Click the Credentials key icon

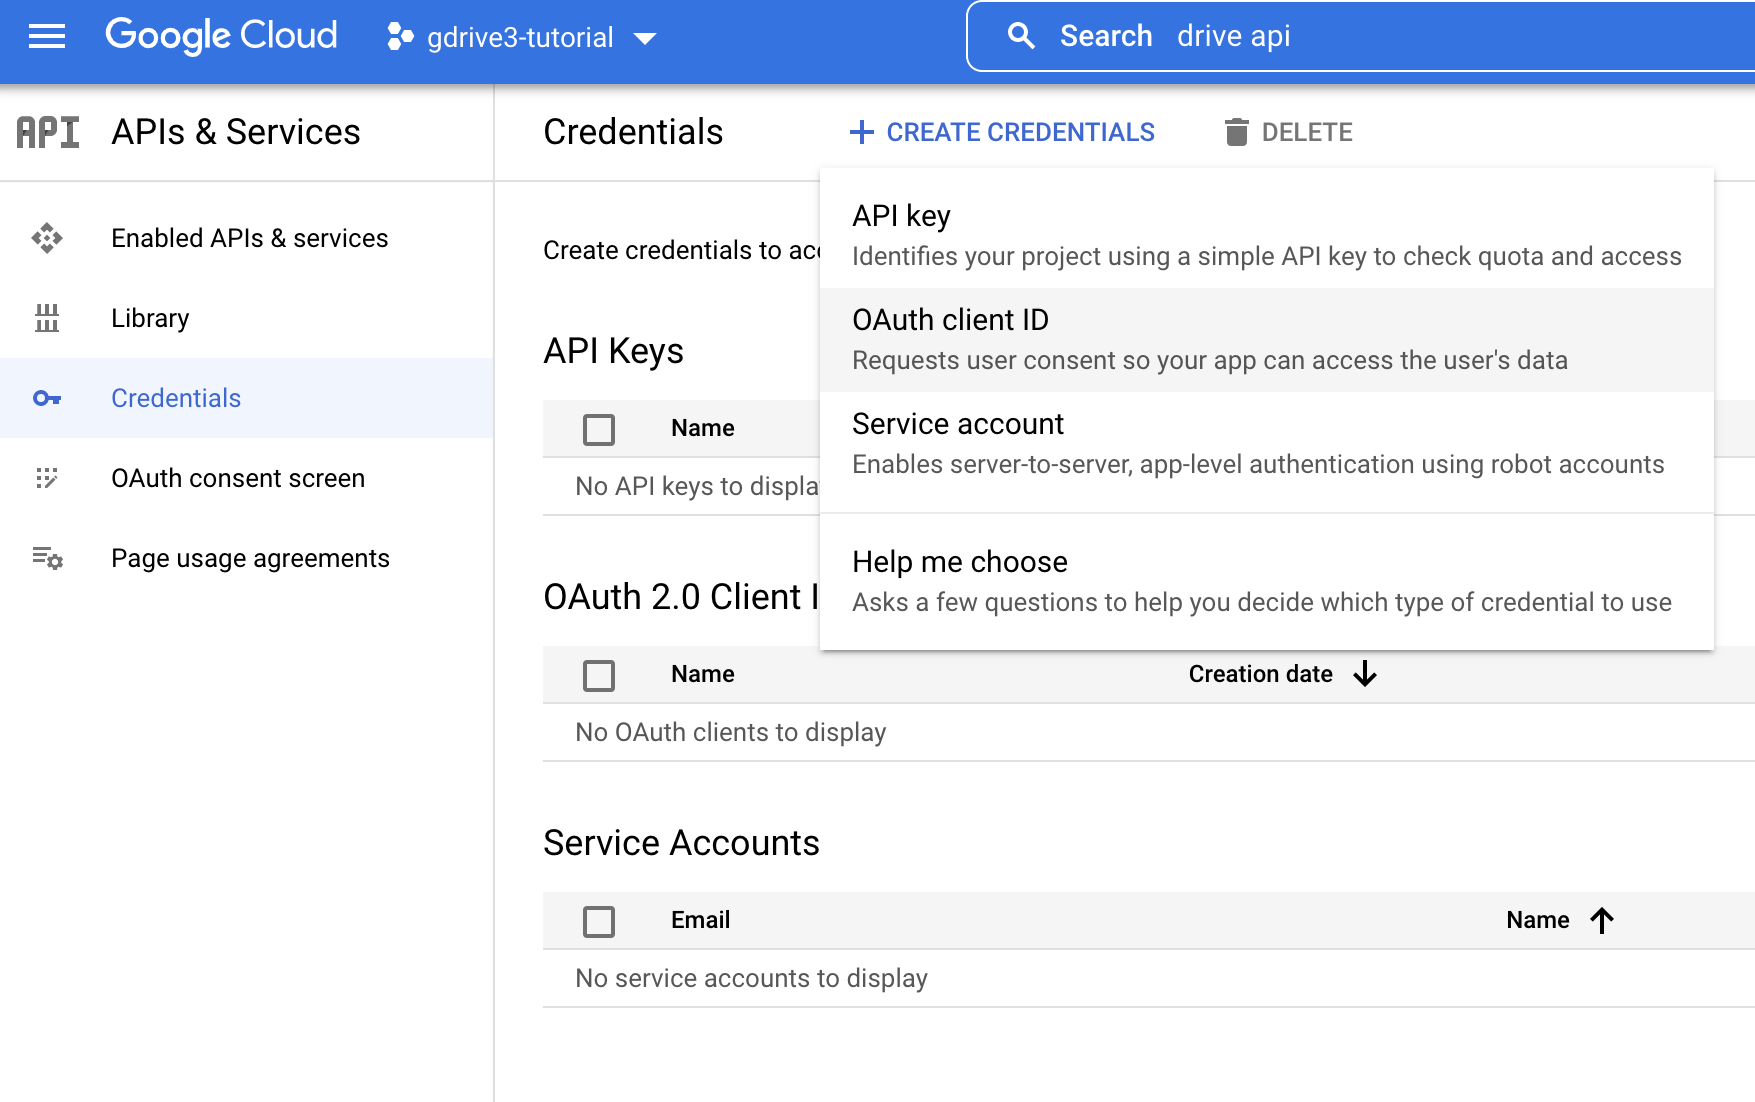[47, 398]
